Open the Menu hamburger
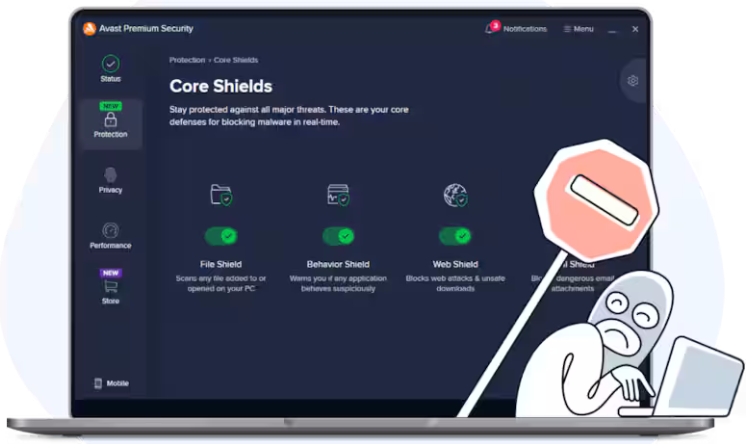 click(579, 29)
